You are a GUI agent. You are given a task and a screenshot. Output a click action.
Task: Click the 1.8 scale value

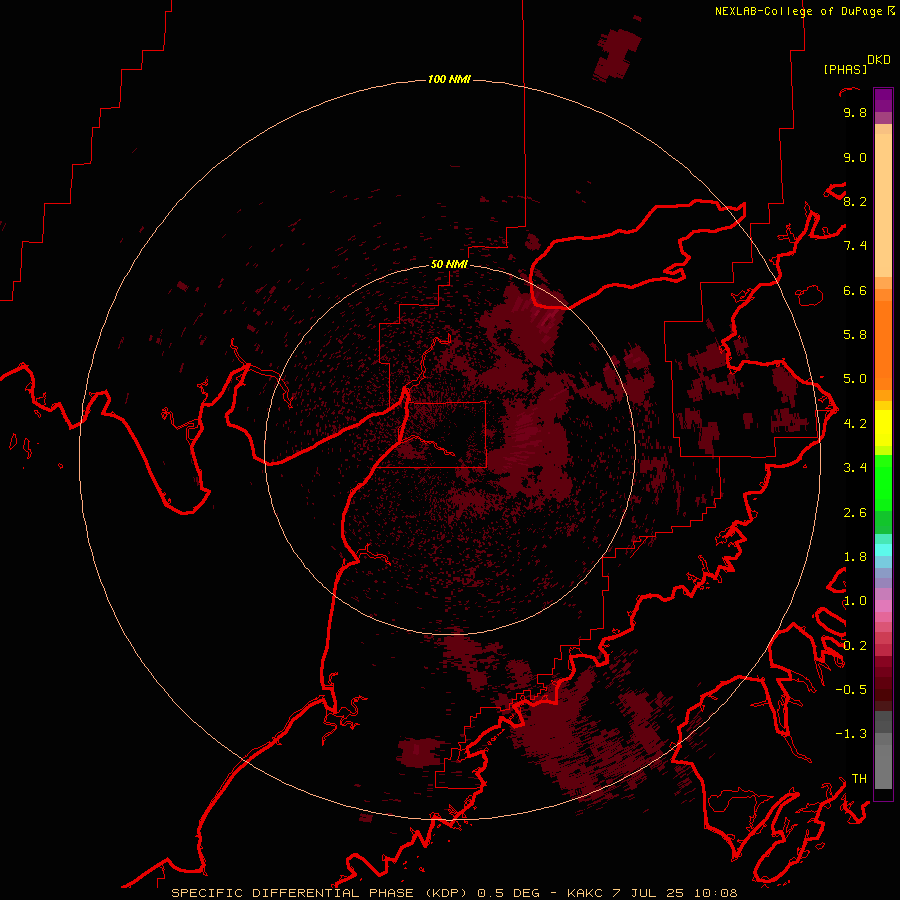click(x=855, y=557)
